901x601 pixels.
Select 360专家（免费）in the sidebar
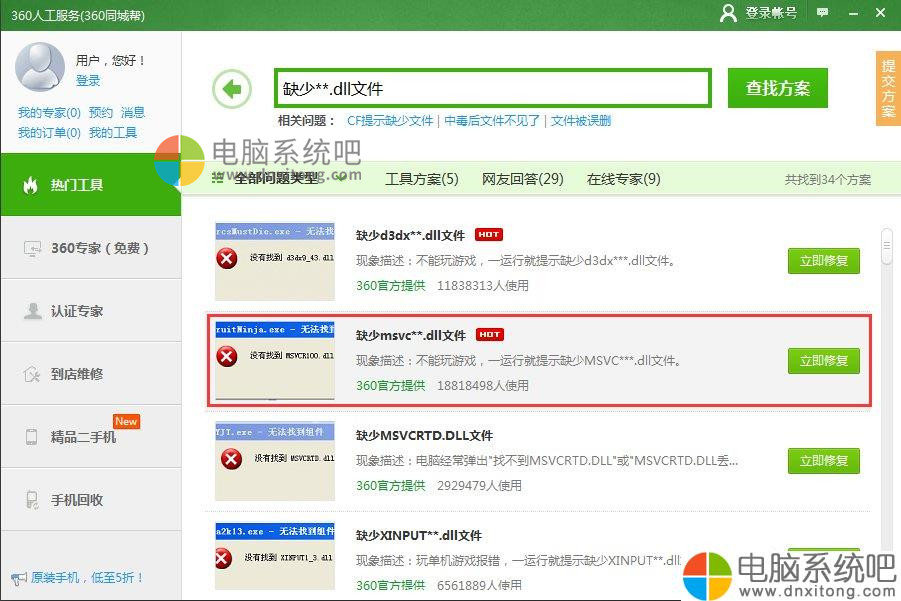(x=91, y=248)
